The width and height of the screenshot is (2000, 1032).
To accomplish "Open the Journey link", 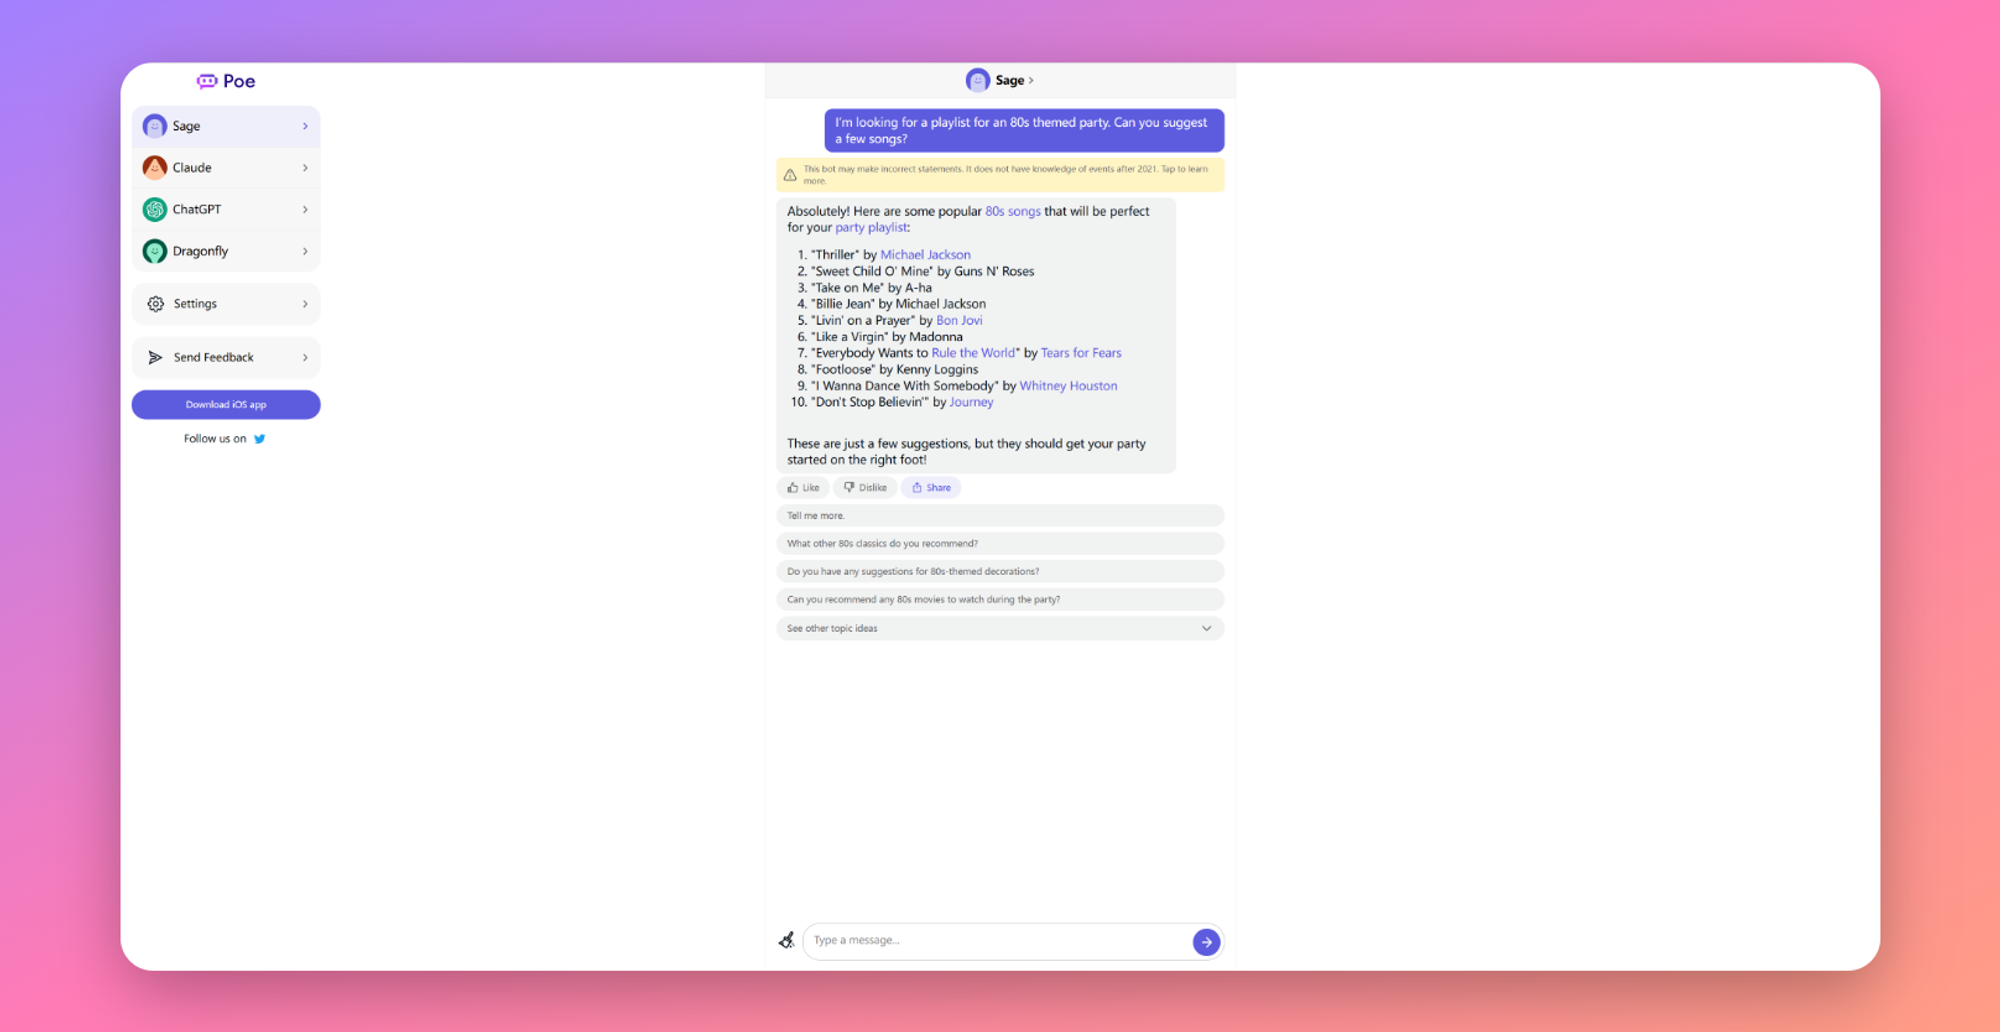I will [x=971, y=402].
